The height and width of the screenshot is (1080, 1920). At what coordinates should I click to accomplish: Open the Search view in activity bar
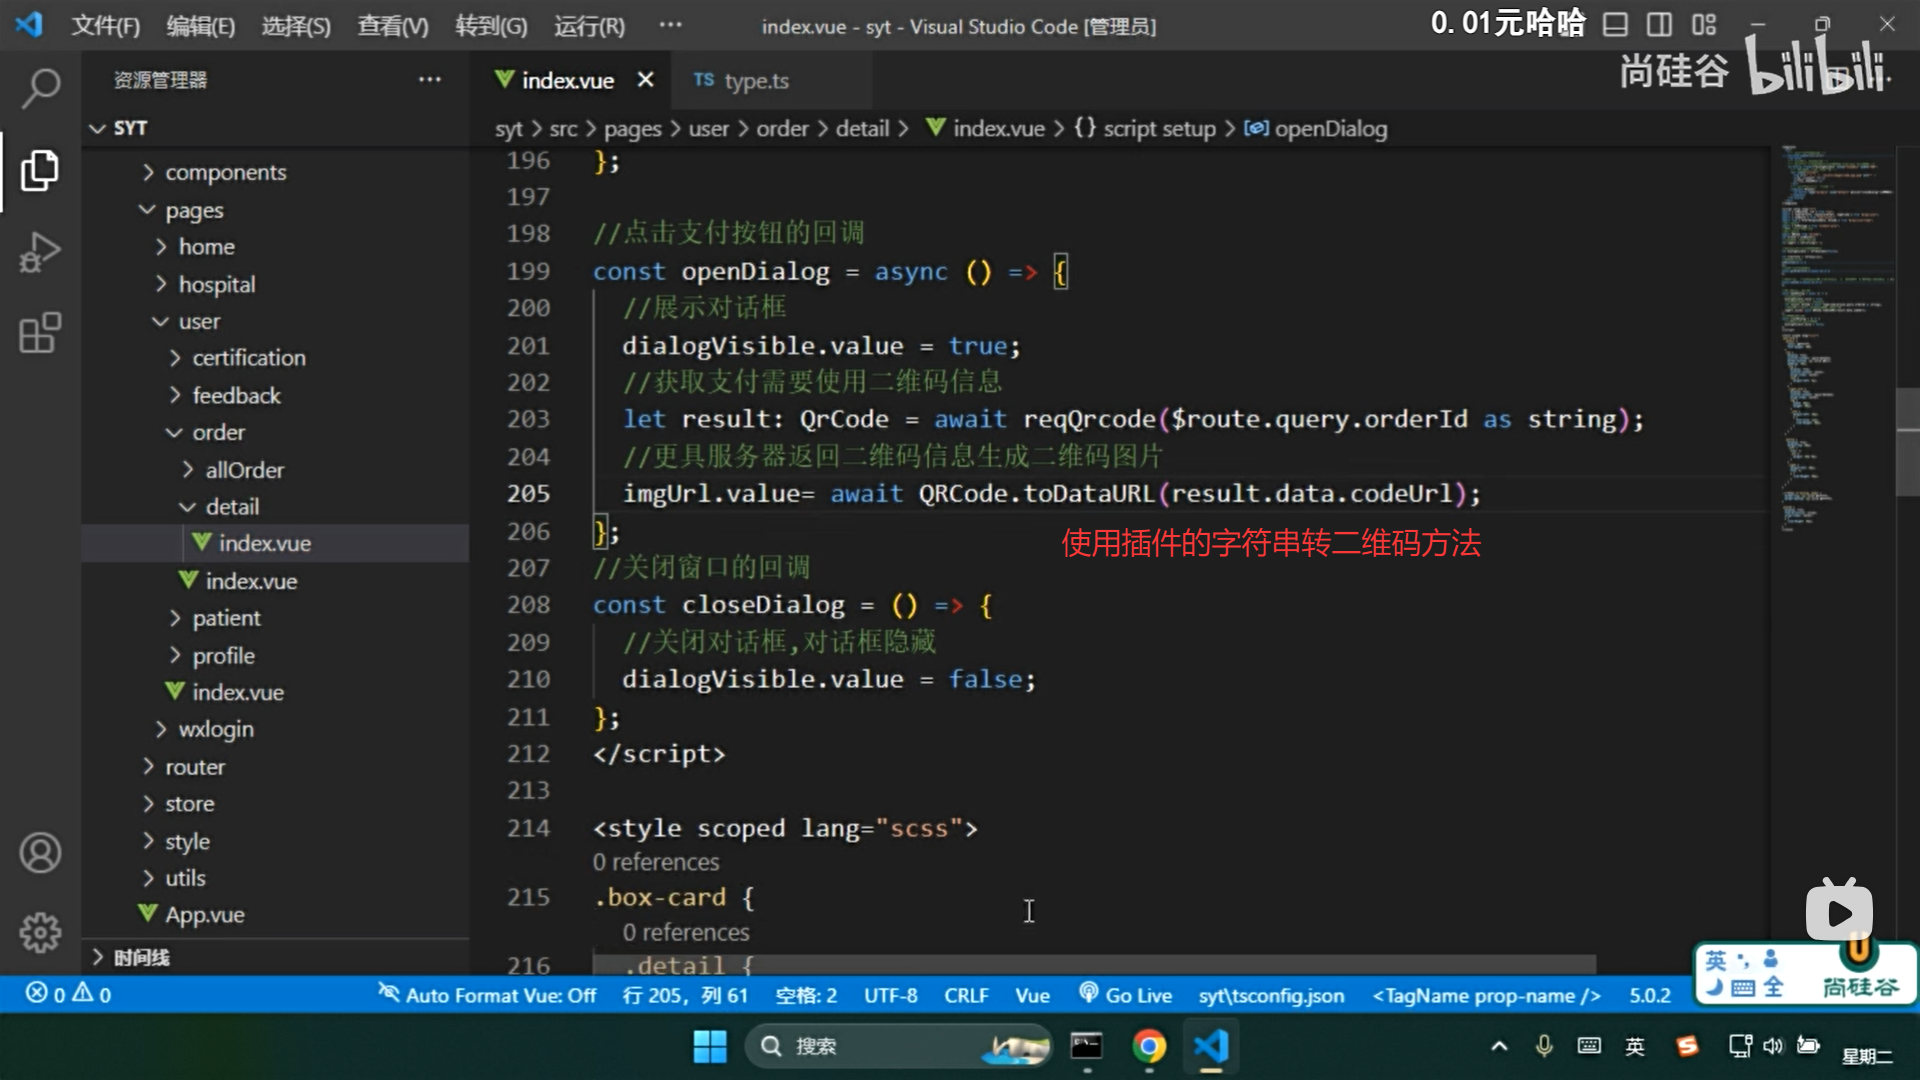coord(40,88)
